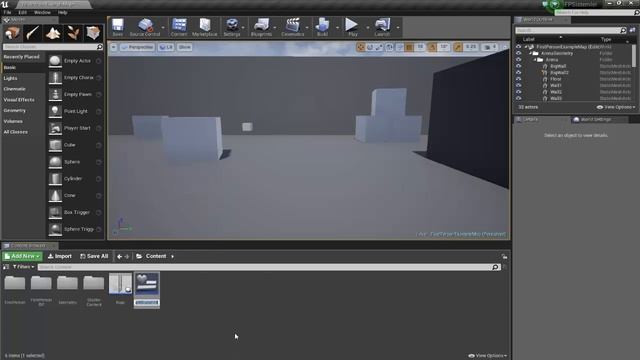Open camera speed setting in viewport

pos(490,47)
